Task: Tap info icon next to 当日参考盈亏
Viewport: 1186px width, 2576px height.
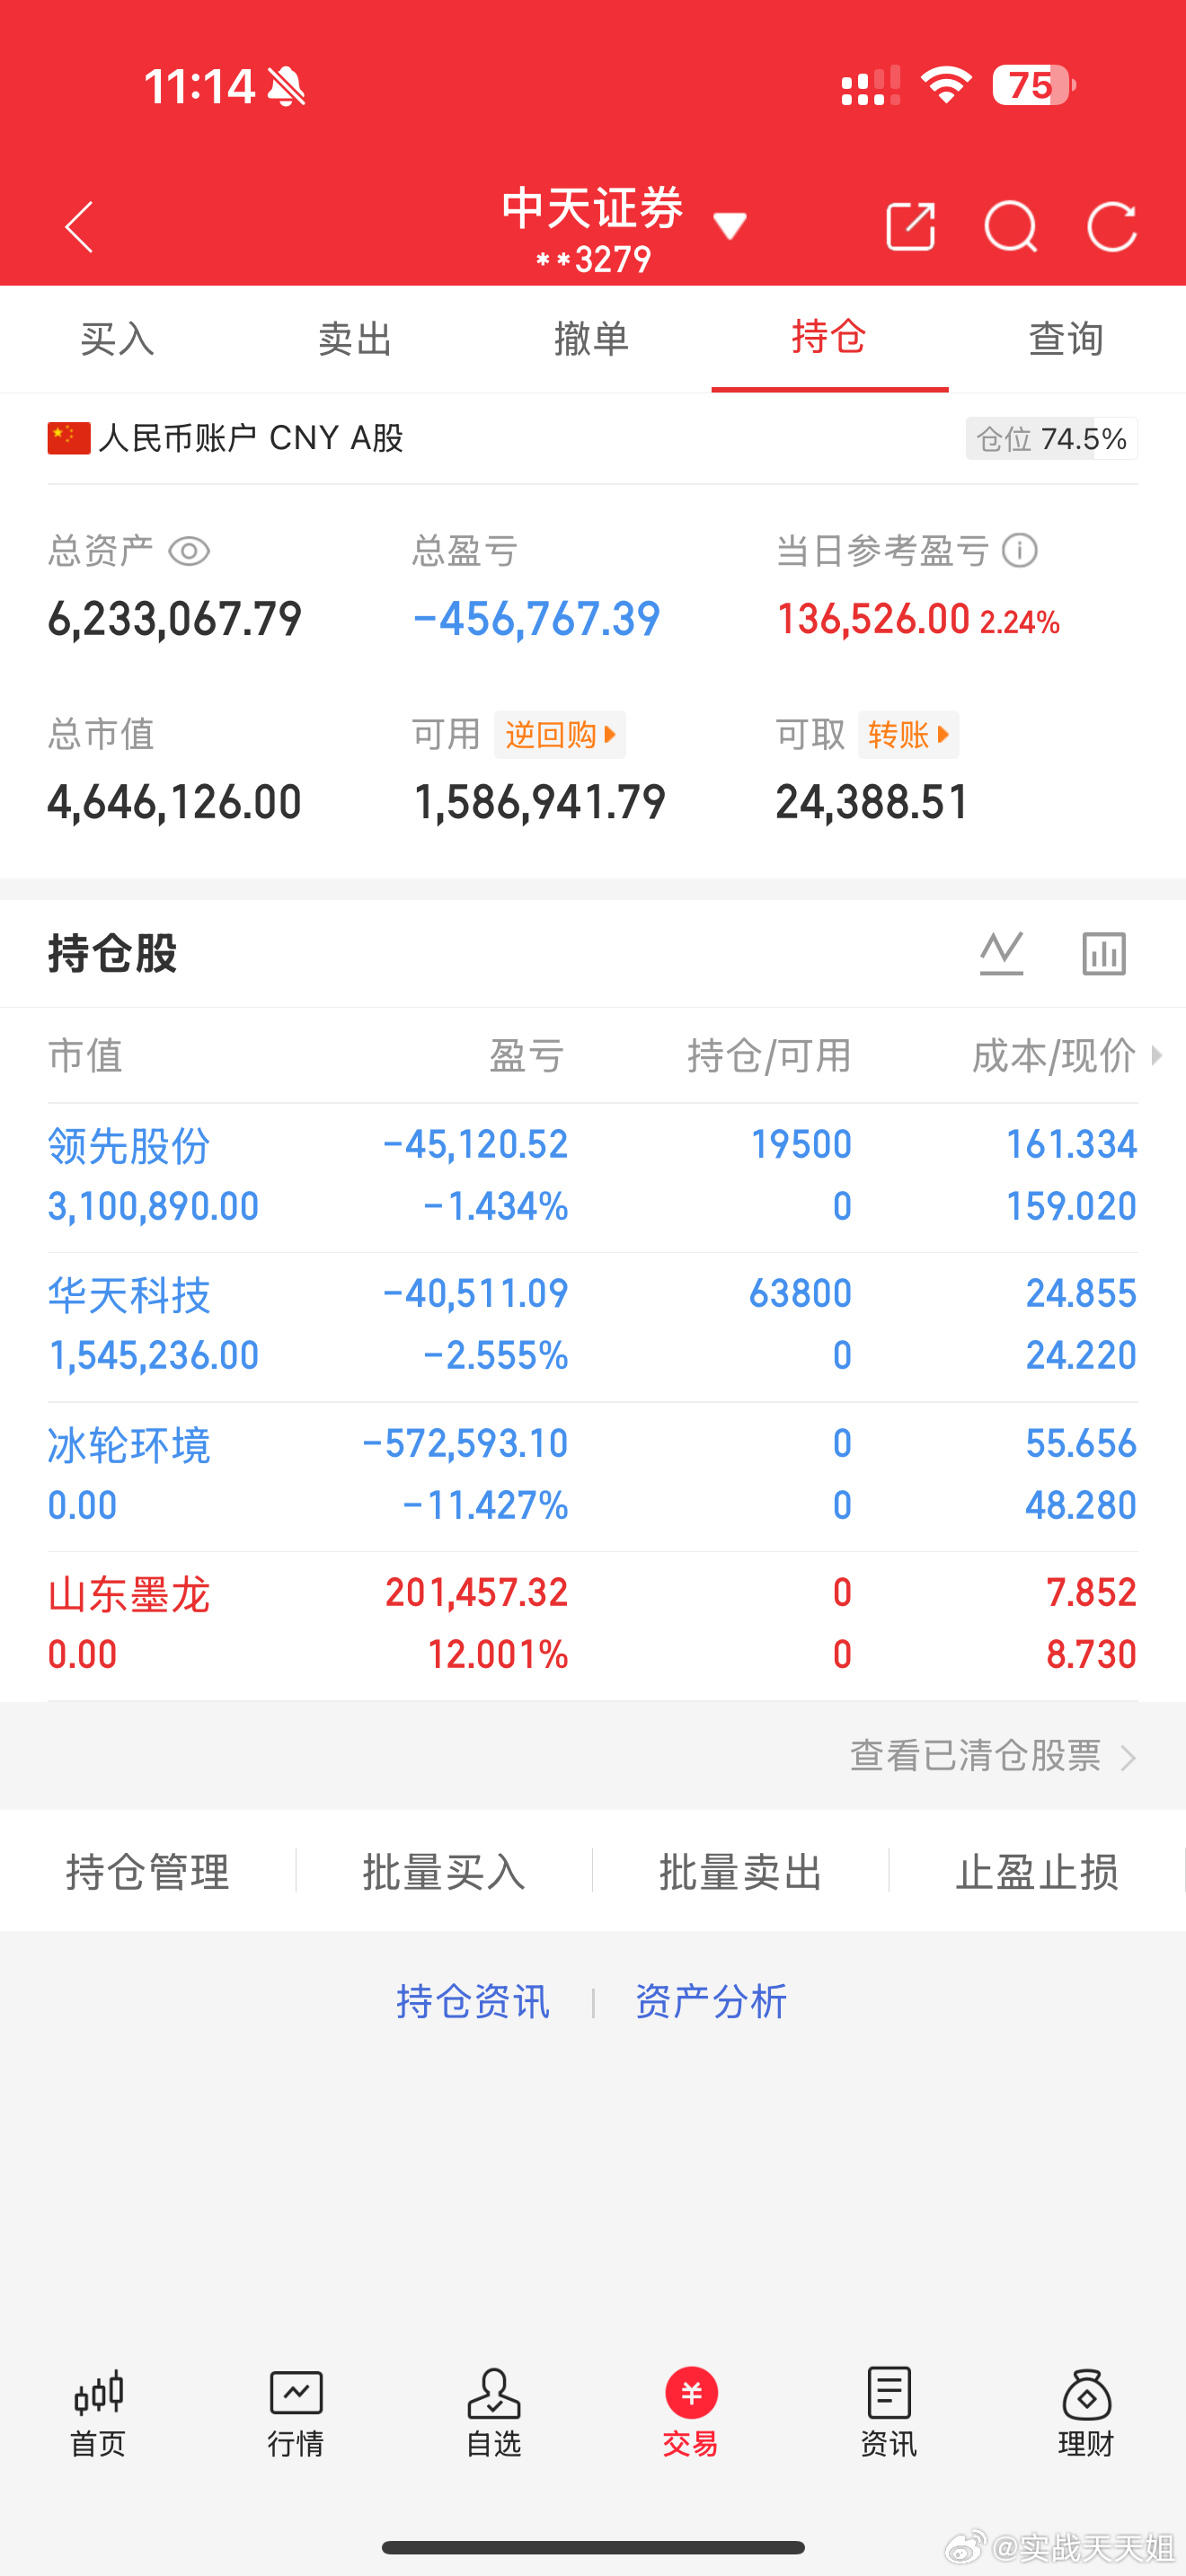Action: coord(1020,551)
